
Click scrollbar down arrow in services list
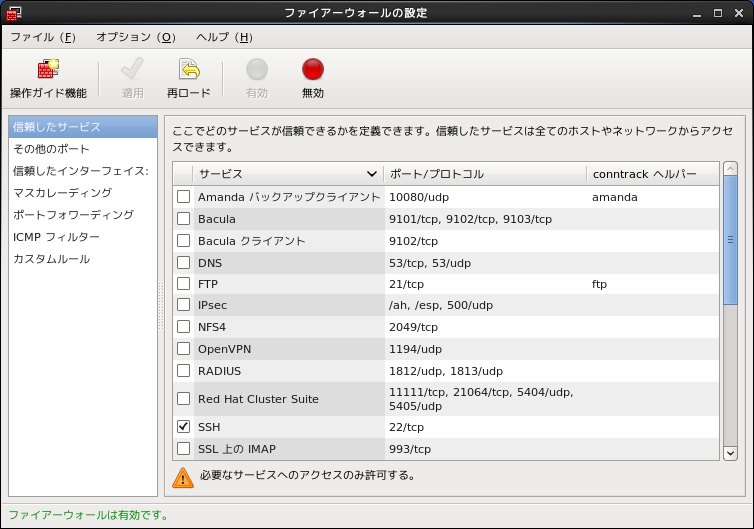click(x=730, y=453)
